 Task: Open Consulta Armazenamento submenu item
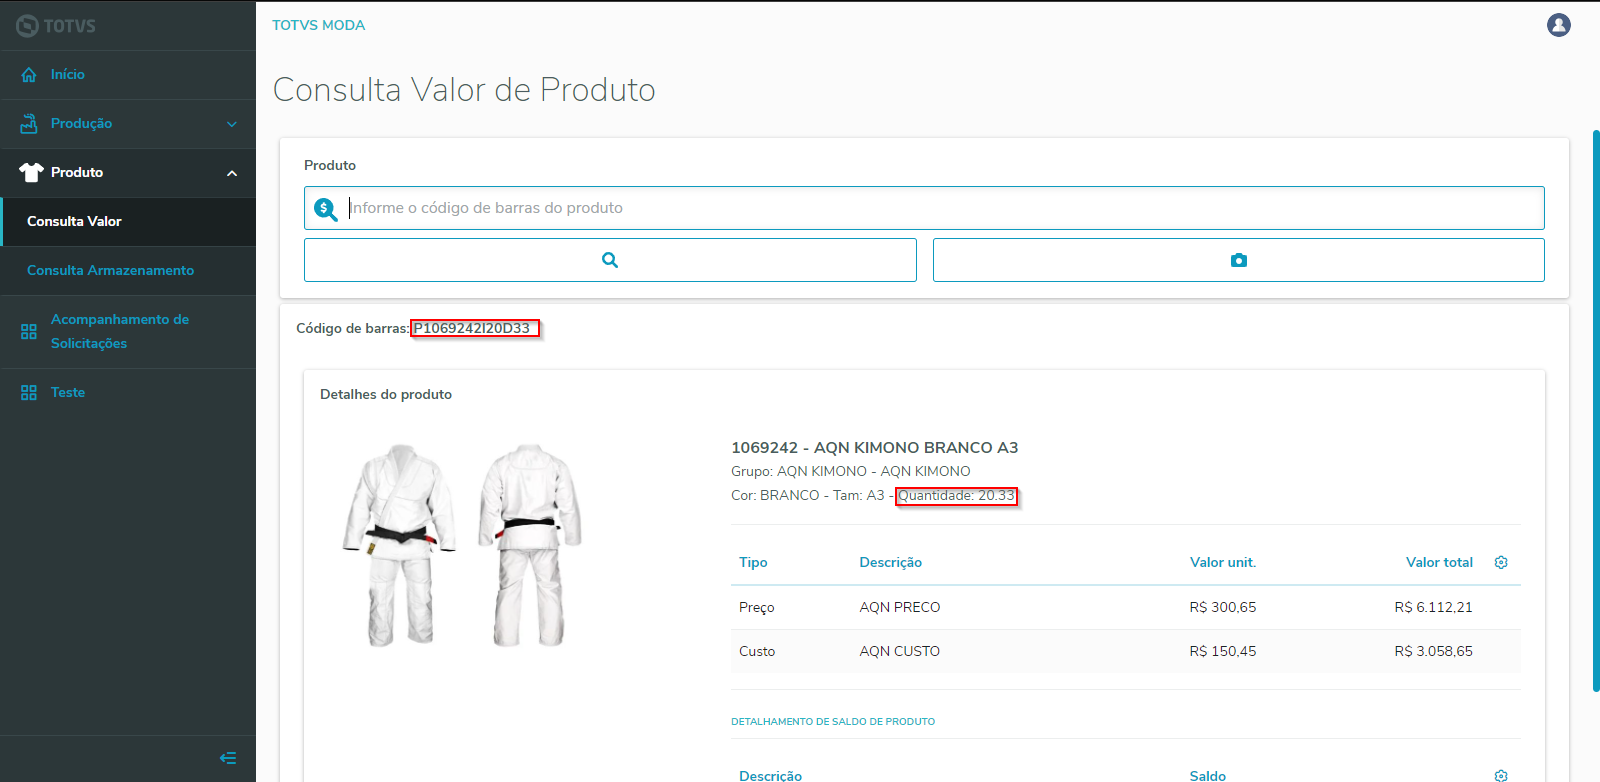point(128,271)
